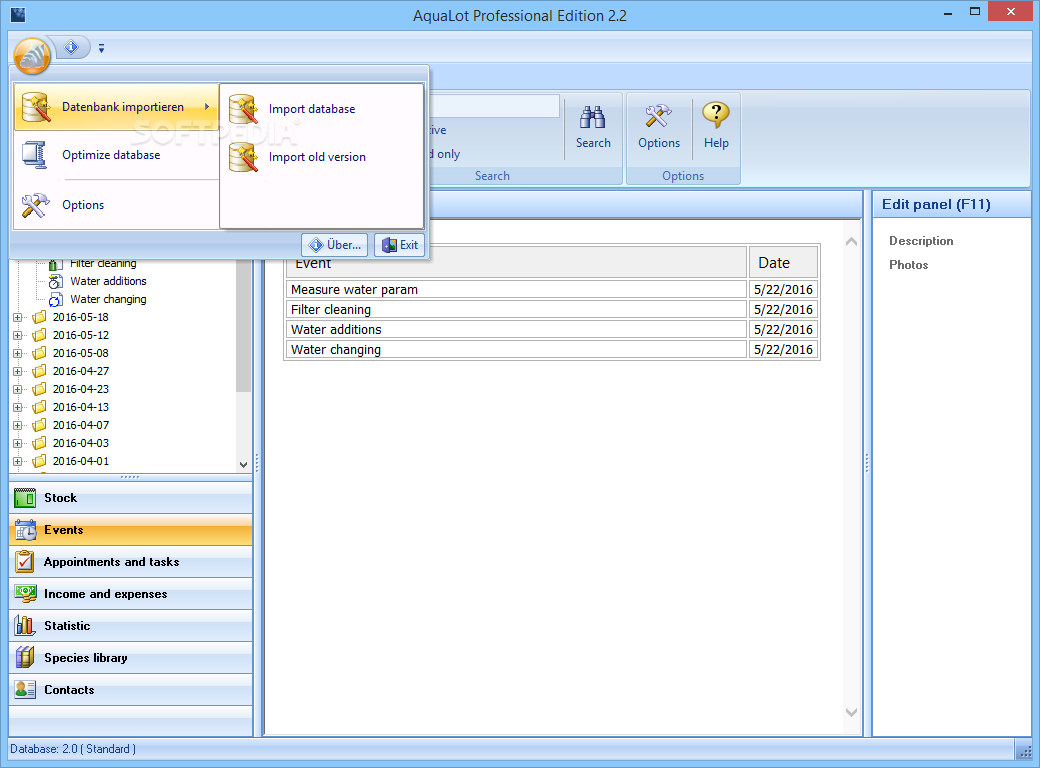Click the hammer and wrench menu Options icon
This screenshot has width=1040, height=768.
(x=34, y=205)
